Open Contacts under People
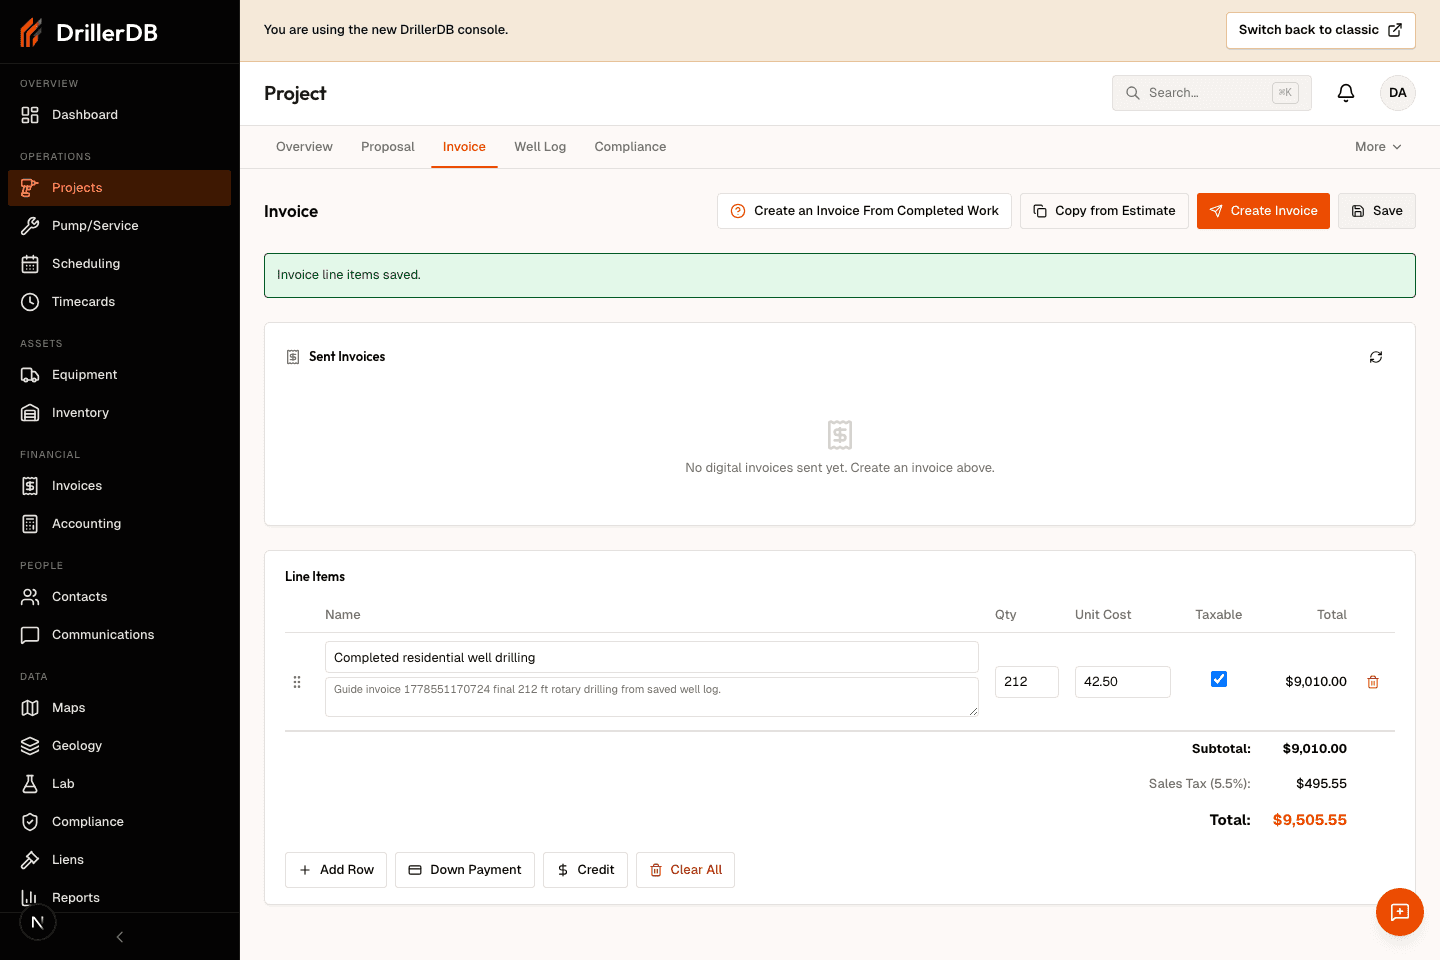The height and width of the screenshot is (960, 1440). click(x=119, y=597)
